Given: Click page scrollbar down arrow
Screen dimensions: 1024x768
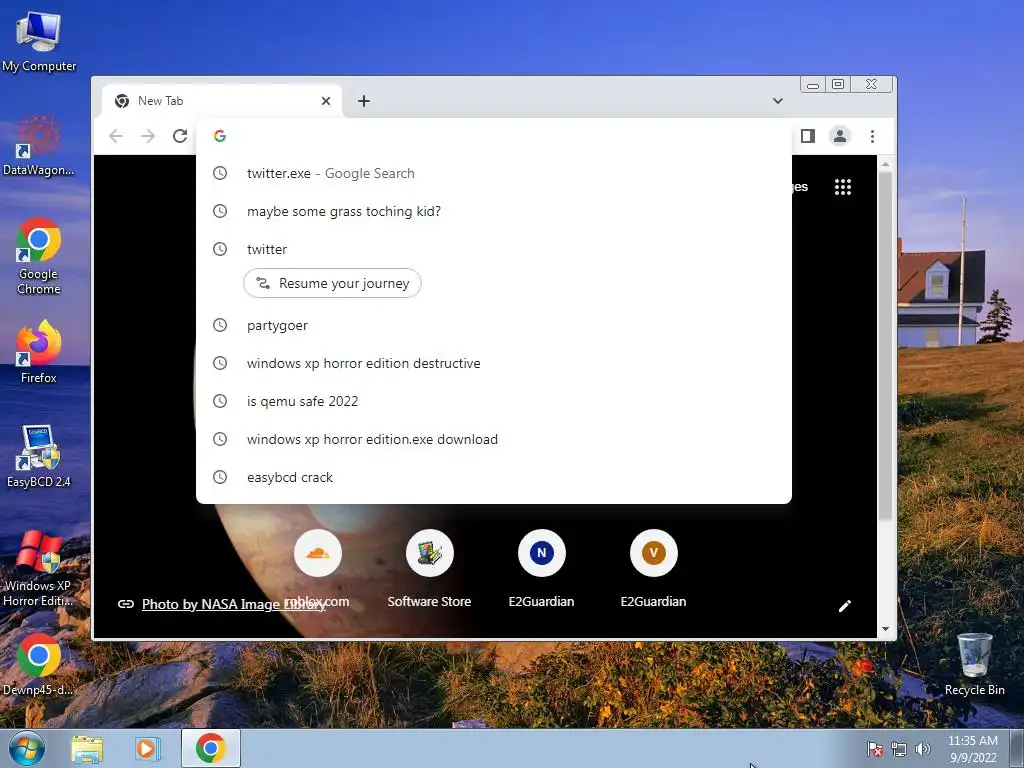Looking at the screenshot, I should coord(886,629).
